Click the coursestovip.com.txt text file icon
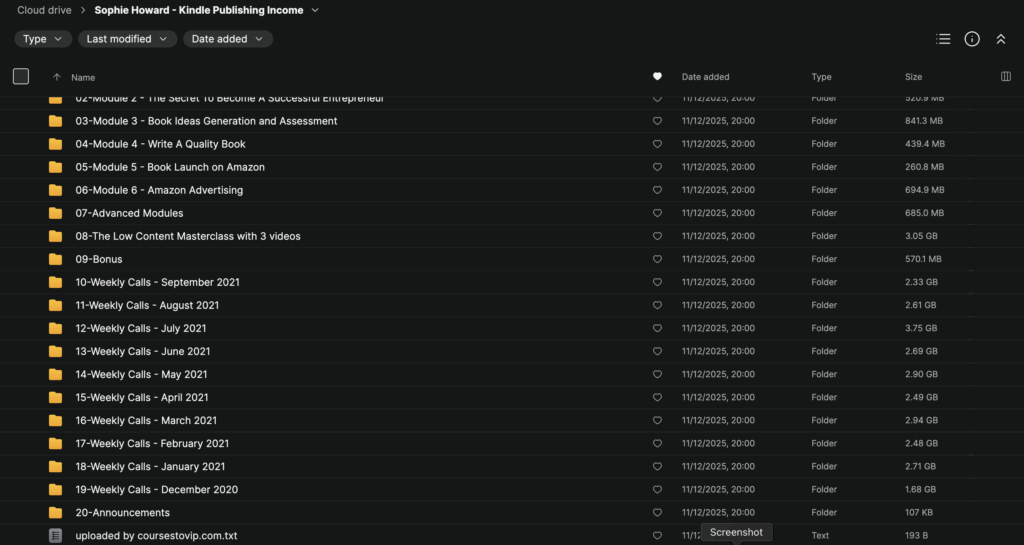 [56, 535]
